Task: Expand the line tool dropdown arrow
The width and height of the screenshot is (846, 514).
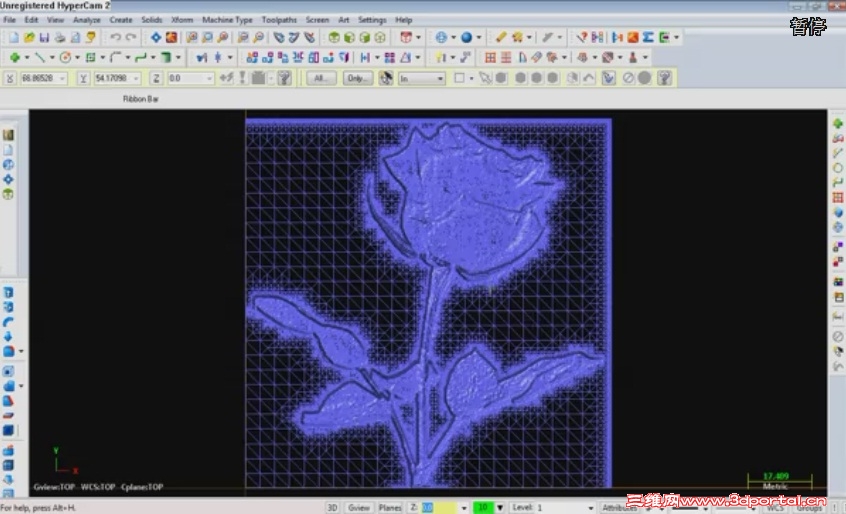Action: (52, 57)
